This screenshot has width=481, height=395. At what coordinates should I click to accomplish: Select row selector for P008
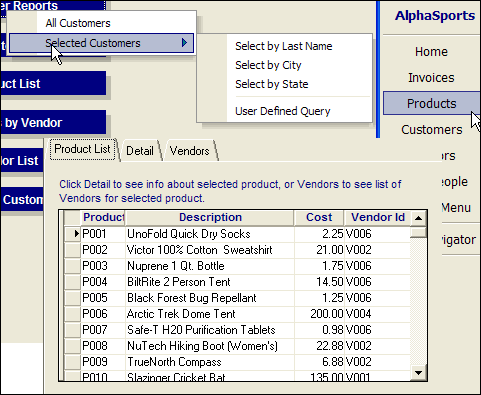click(x=72, y=346)
